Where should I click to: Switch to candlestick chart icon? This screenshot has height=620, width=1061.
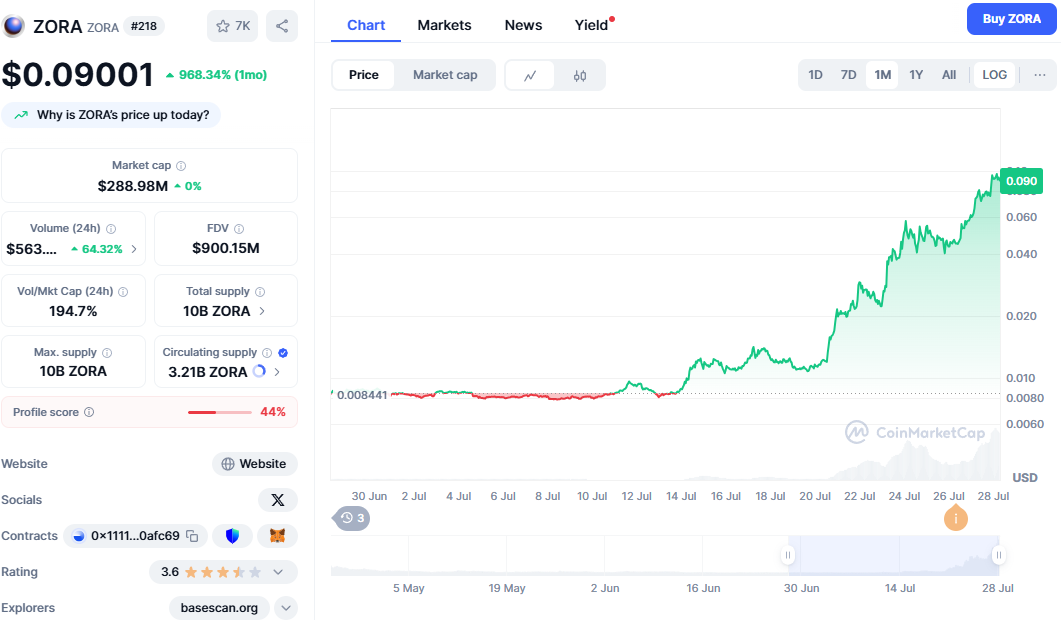(580, 75)
